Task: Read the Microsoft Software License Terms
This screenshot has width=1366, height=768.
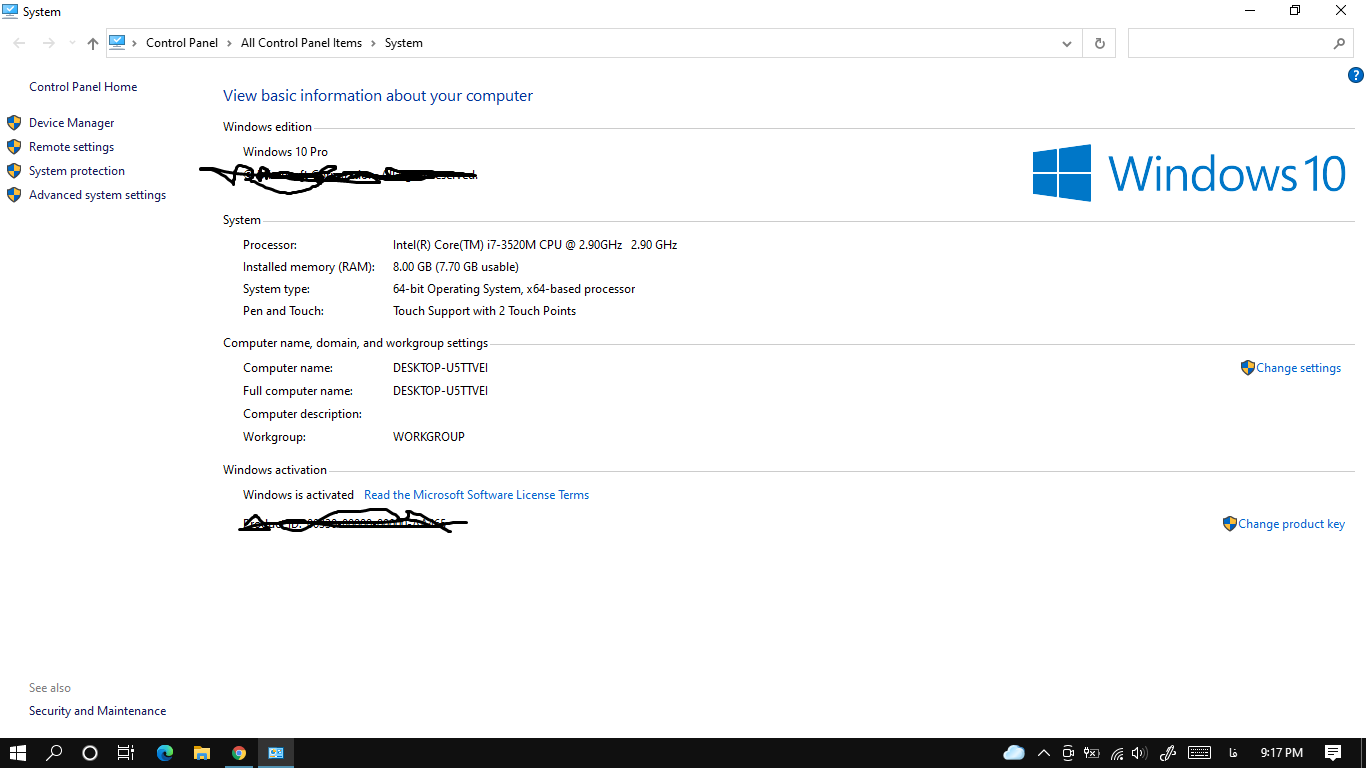Action: pyautogui.click(x=476, y=495)
